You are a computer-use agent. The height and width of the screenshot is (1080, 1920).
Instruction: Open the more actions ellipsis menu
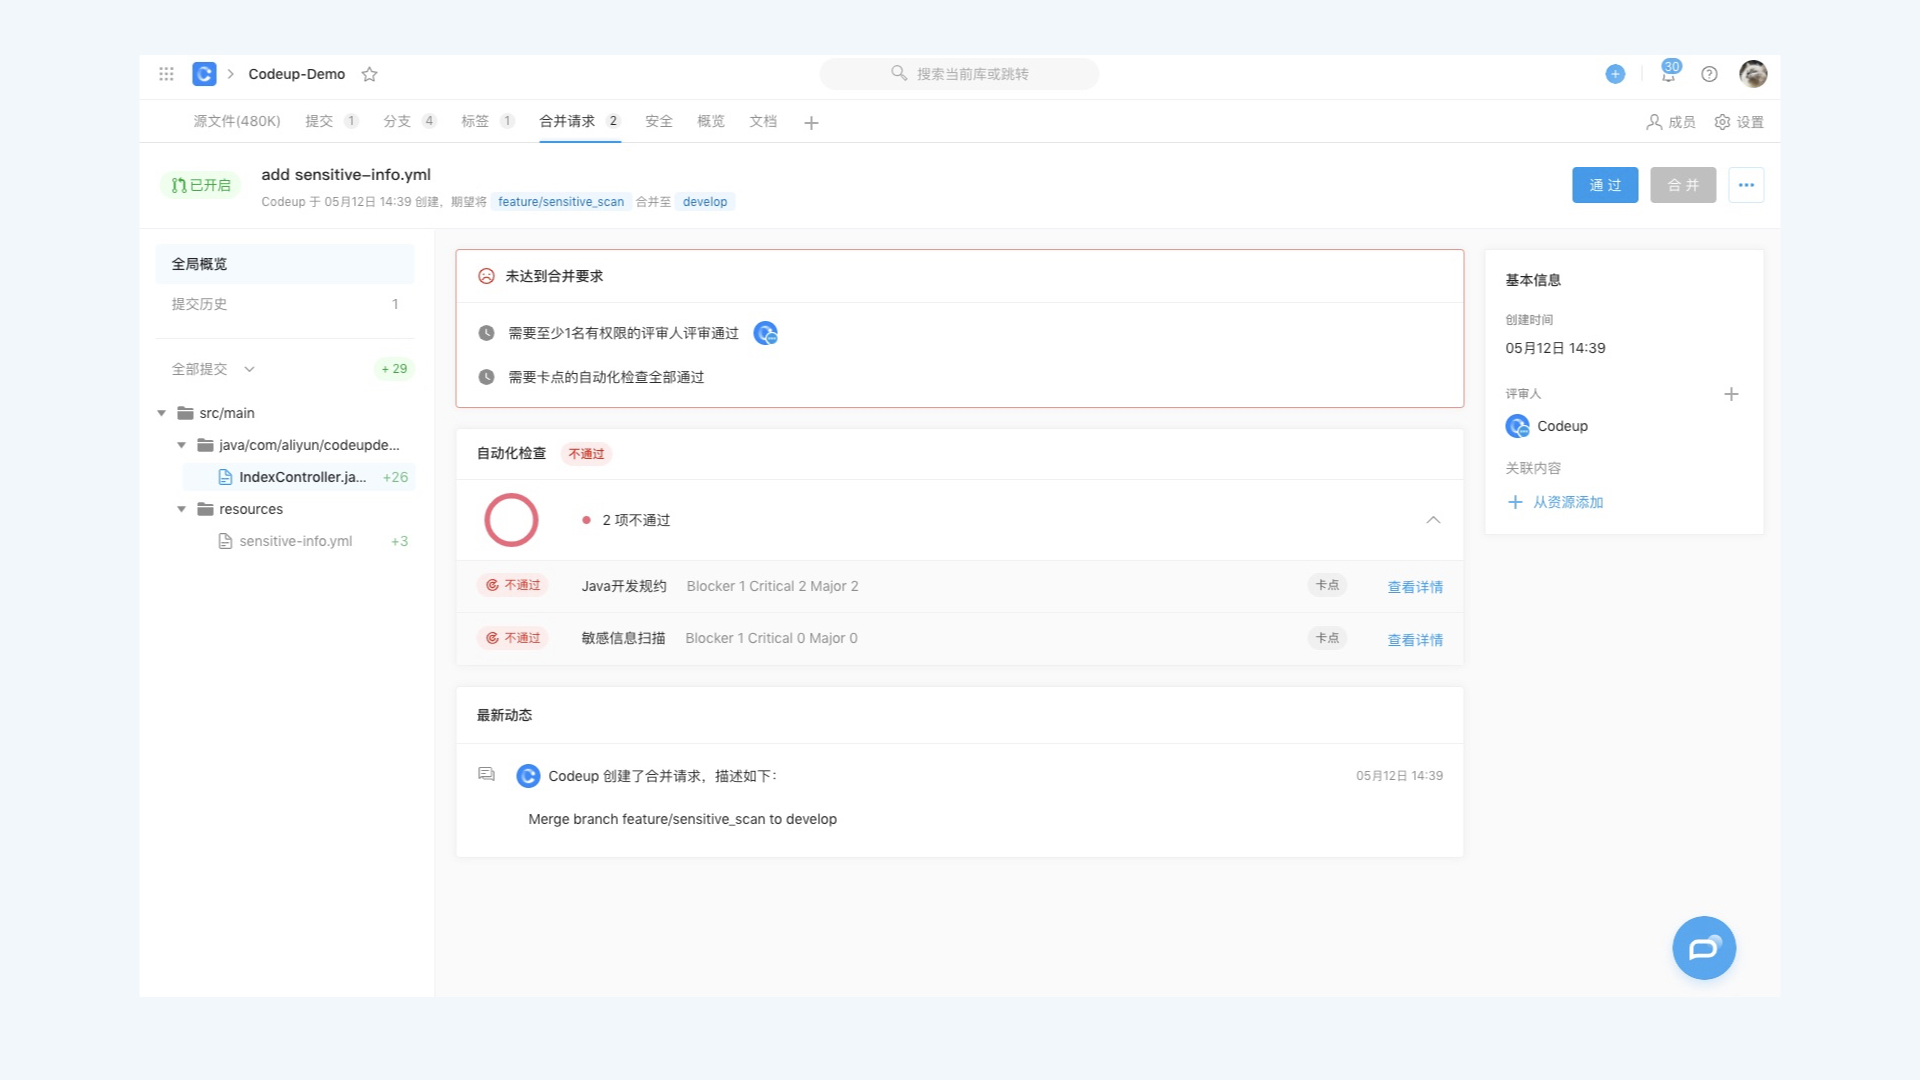[x=1746, y=185]
